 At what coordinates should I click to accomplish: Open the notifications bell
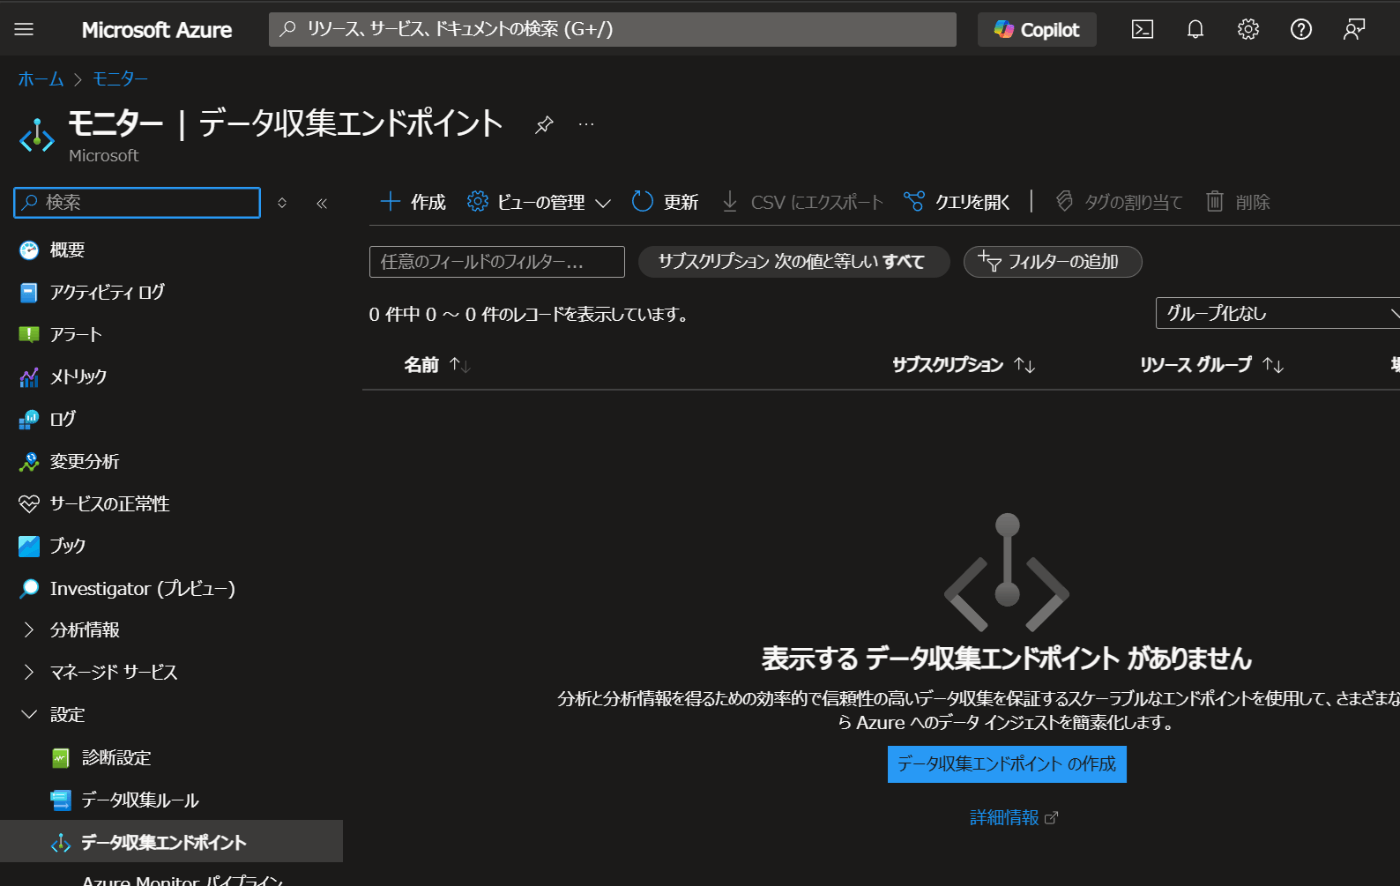click(x=1195, y=29)
